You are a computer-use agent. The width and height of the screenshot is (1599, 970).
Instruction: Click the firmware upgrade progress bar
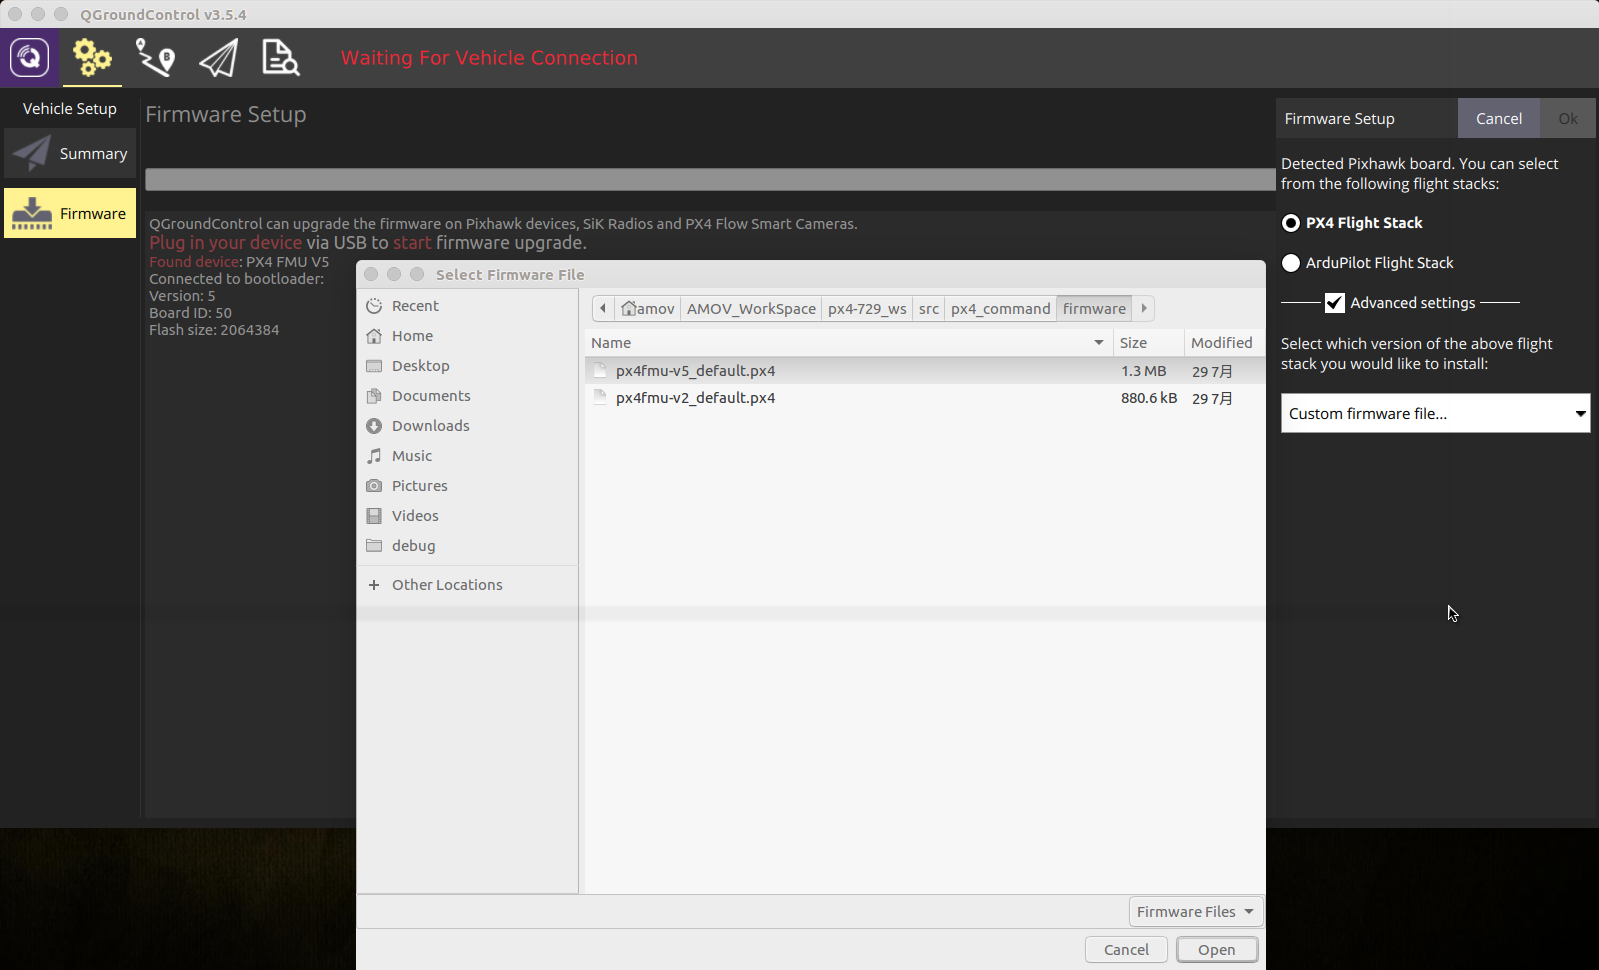point(710,180)
